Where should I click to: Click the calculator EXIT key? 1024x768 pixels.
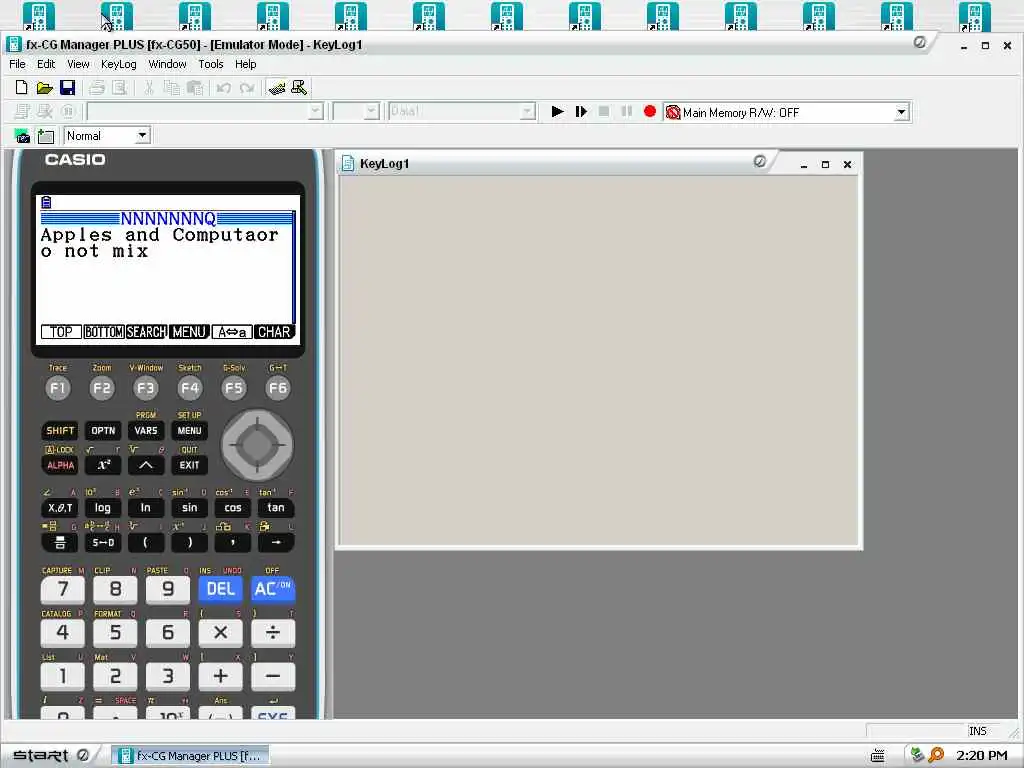tap(189, 465)
